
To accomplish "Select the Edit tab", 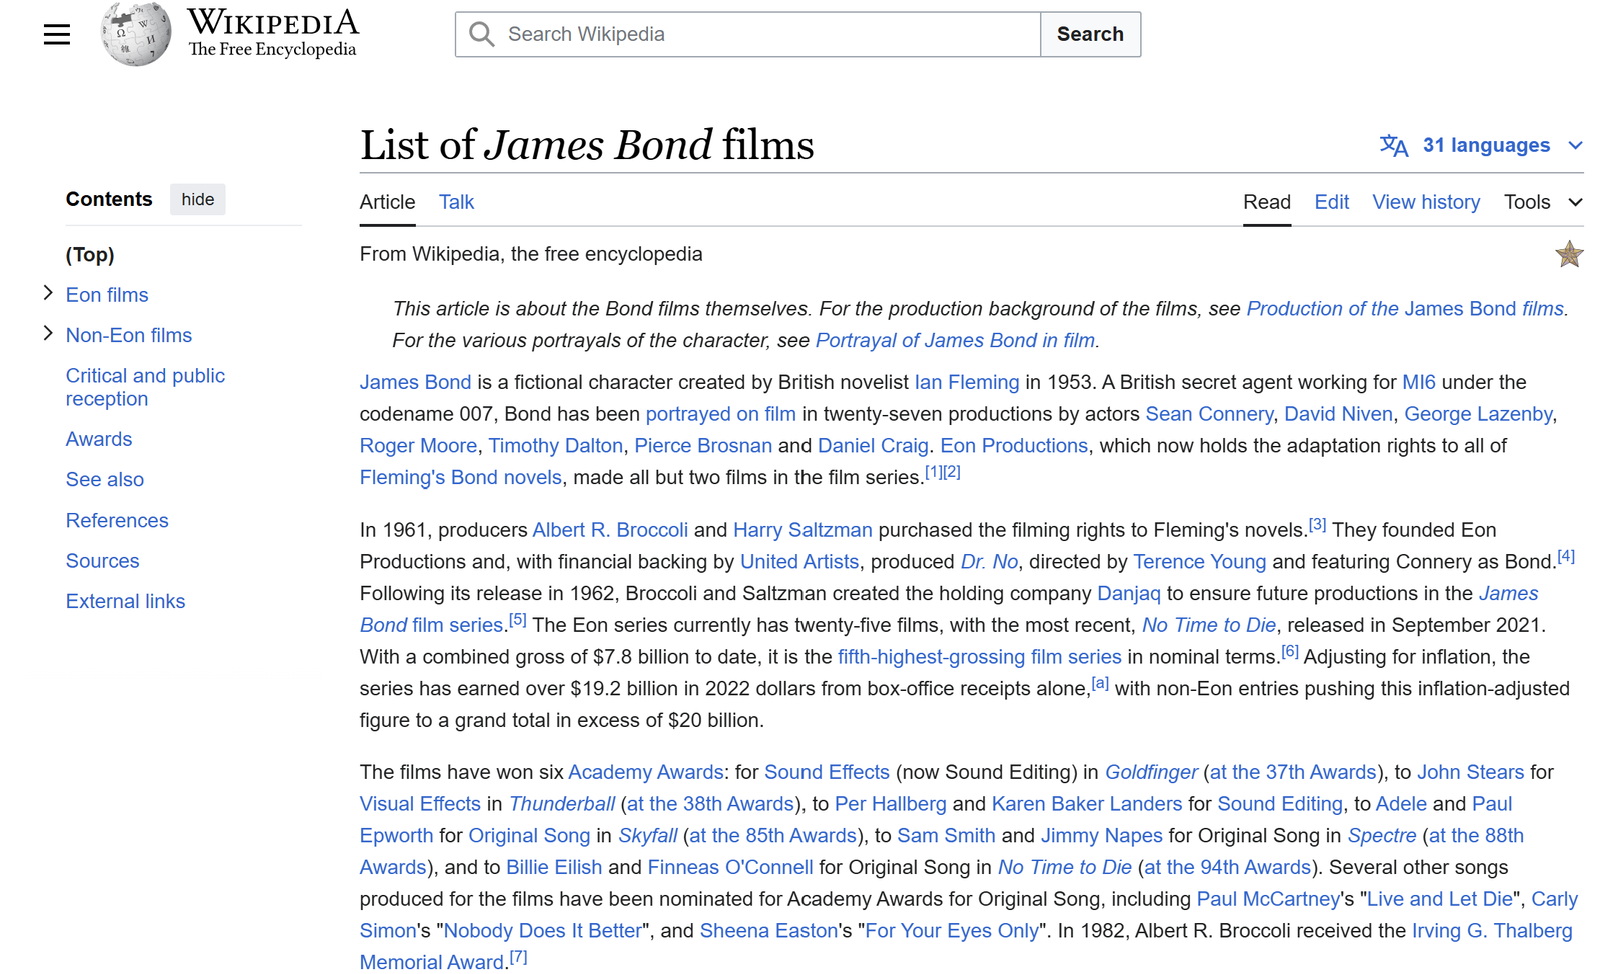I will [x=1331, y=202].
